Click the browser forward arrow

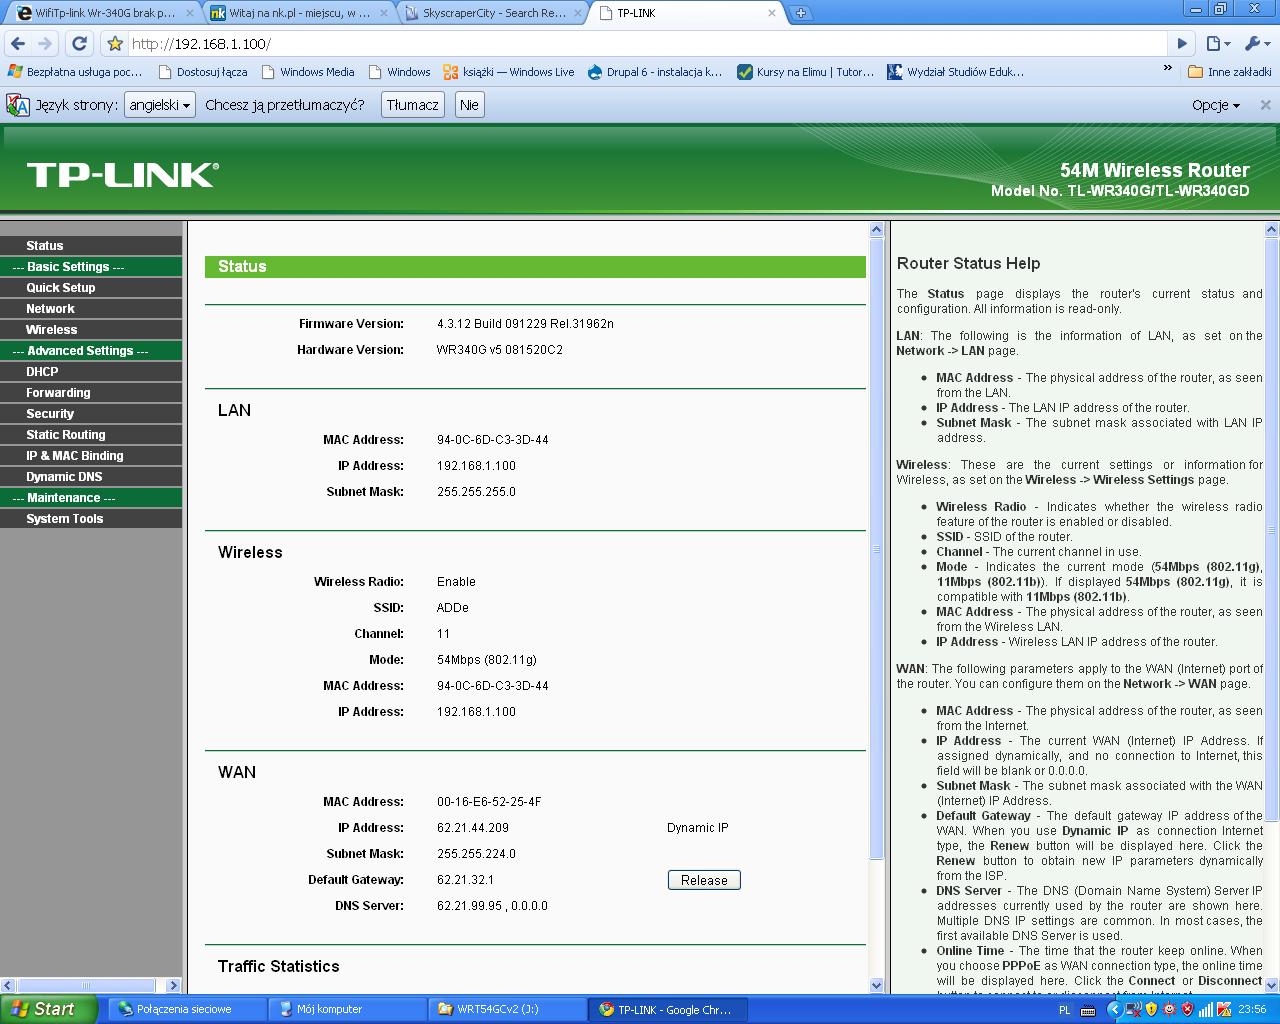45,44
